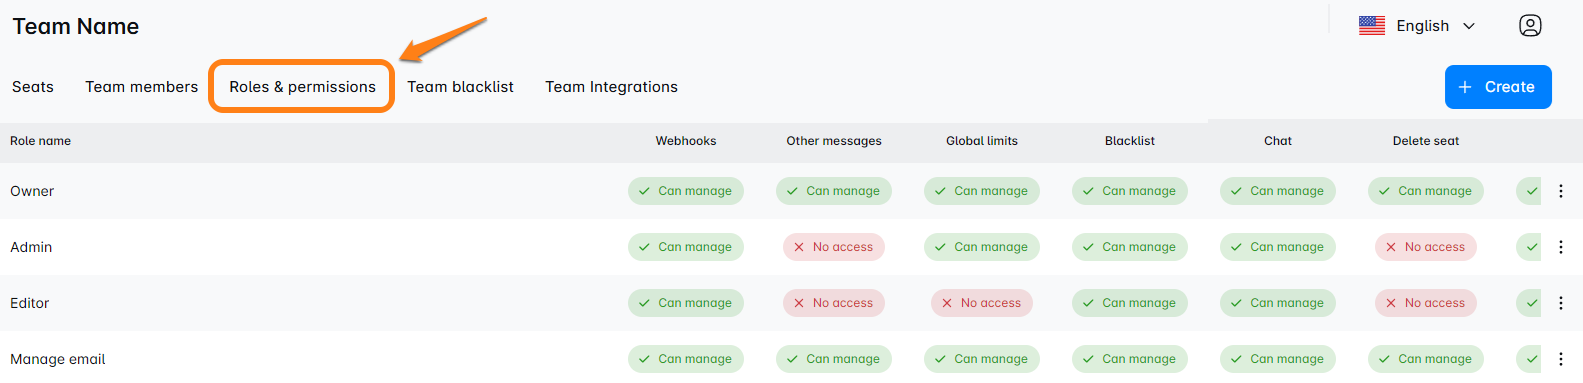
Task: Open the Admin row three-dot menu
Action: coord(1560,247)
